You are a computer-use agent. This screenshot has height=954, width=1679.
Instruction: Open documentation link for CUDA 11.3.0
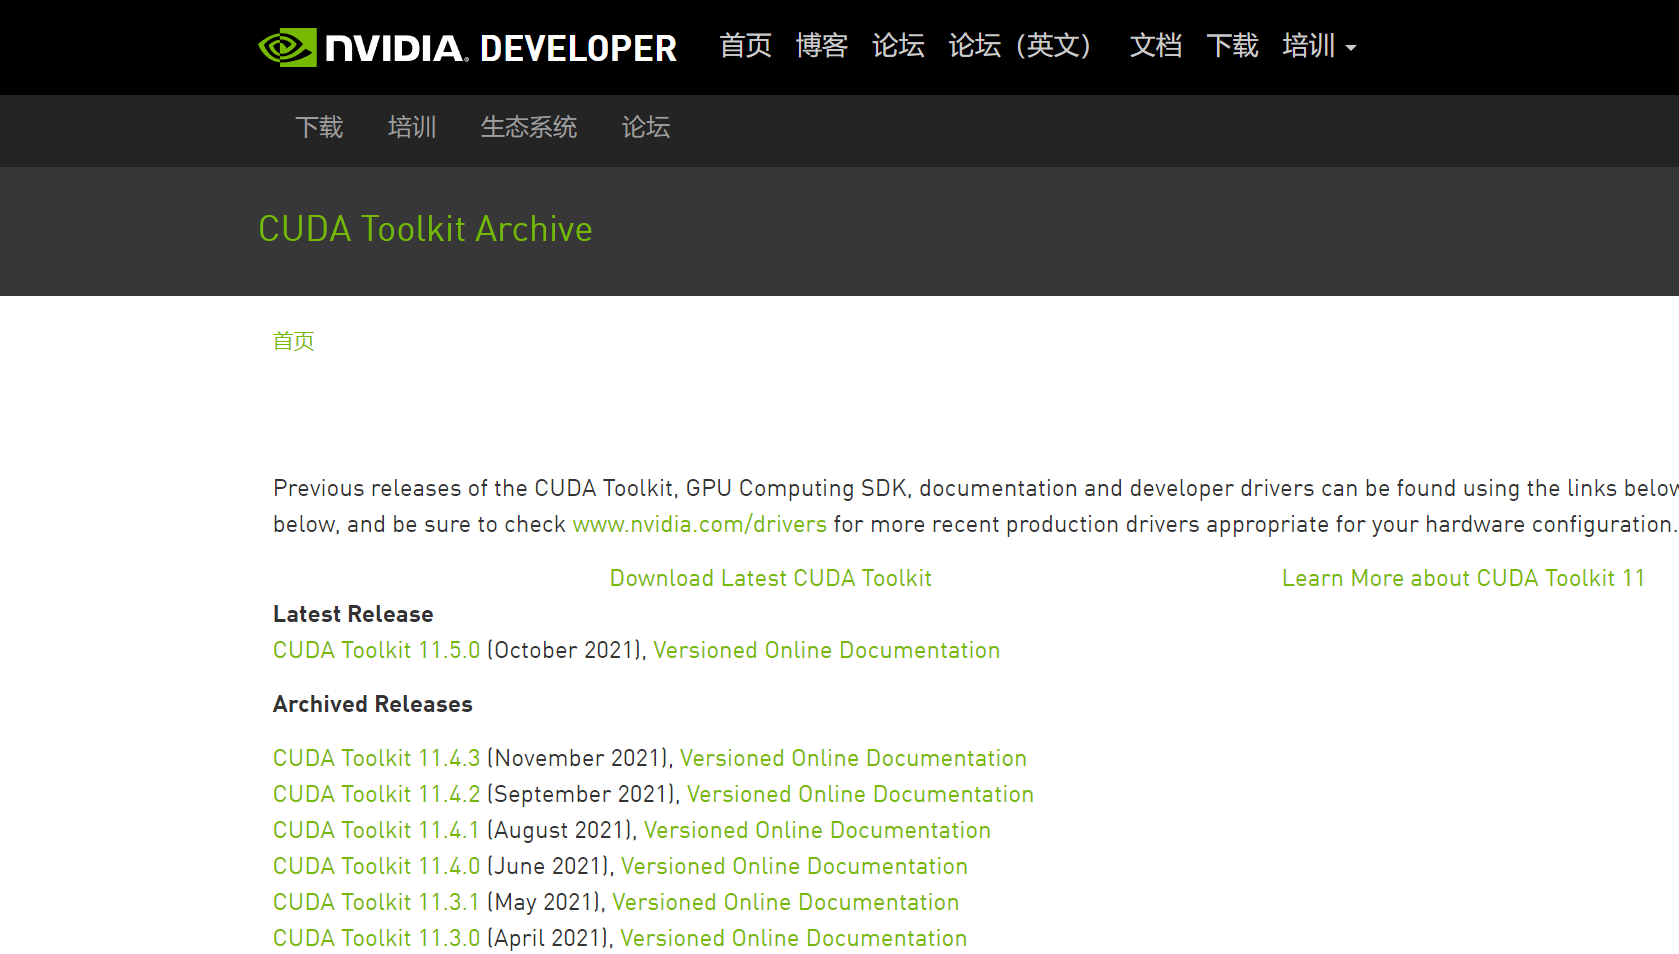coord(793,938)
